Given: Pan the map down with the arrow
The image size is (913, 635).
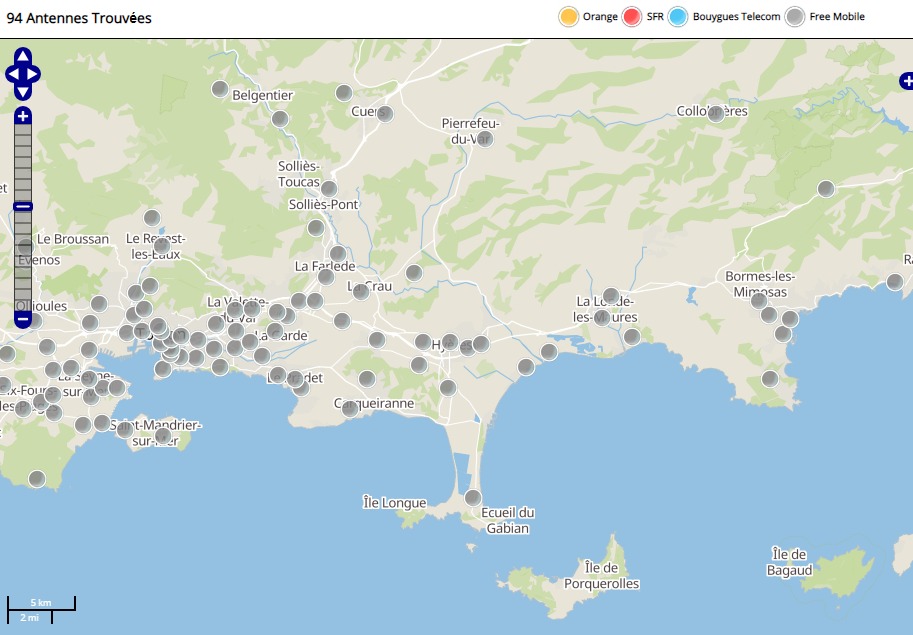Looking at the screenshot, I should (23, 92).
